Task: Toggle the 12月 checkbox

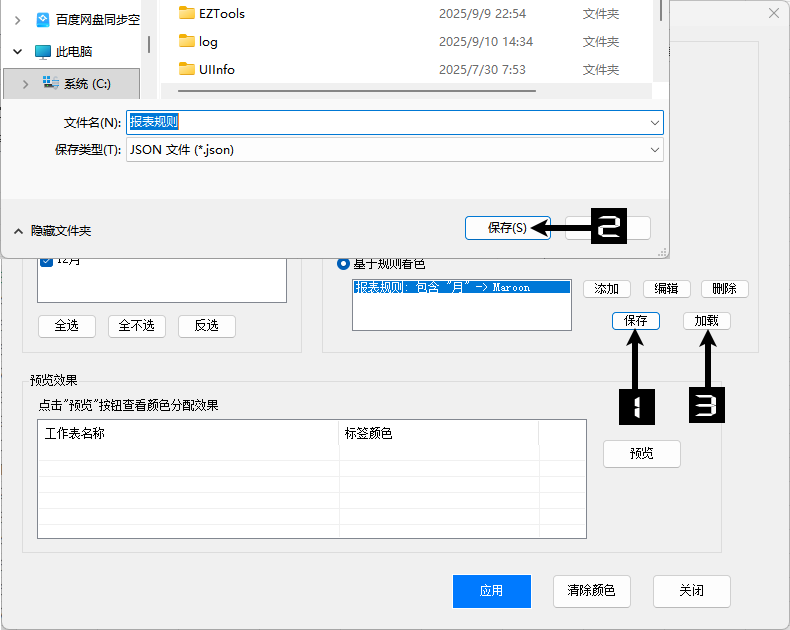Action: (x=46, y=261)
